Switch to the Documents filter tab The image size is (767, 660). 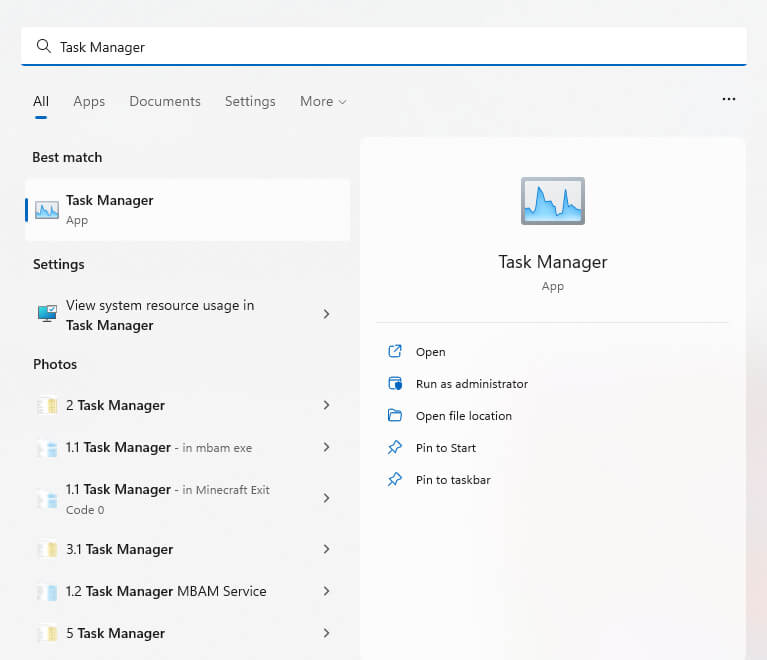click(x=165, y=101)
